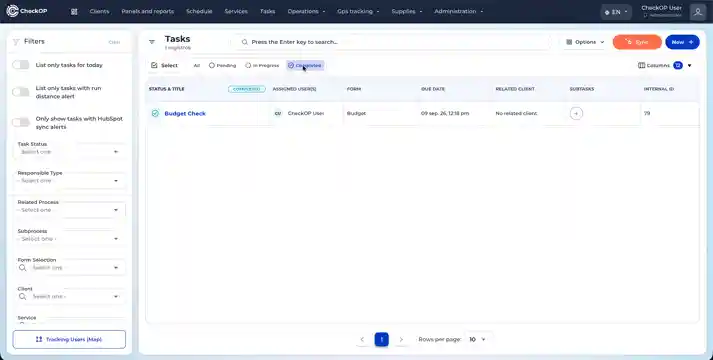Open the Responsible Type dropdown
Viewport: 713px width, 360px height.
pos(69,181)
